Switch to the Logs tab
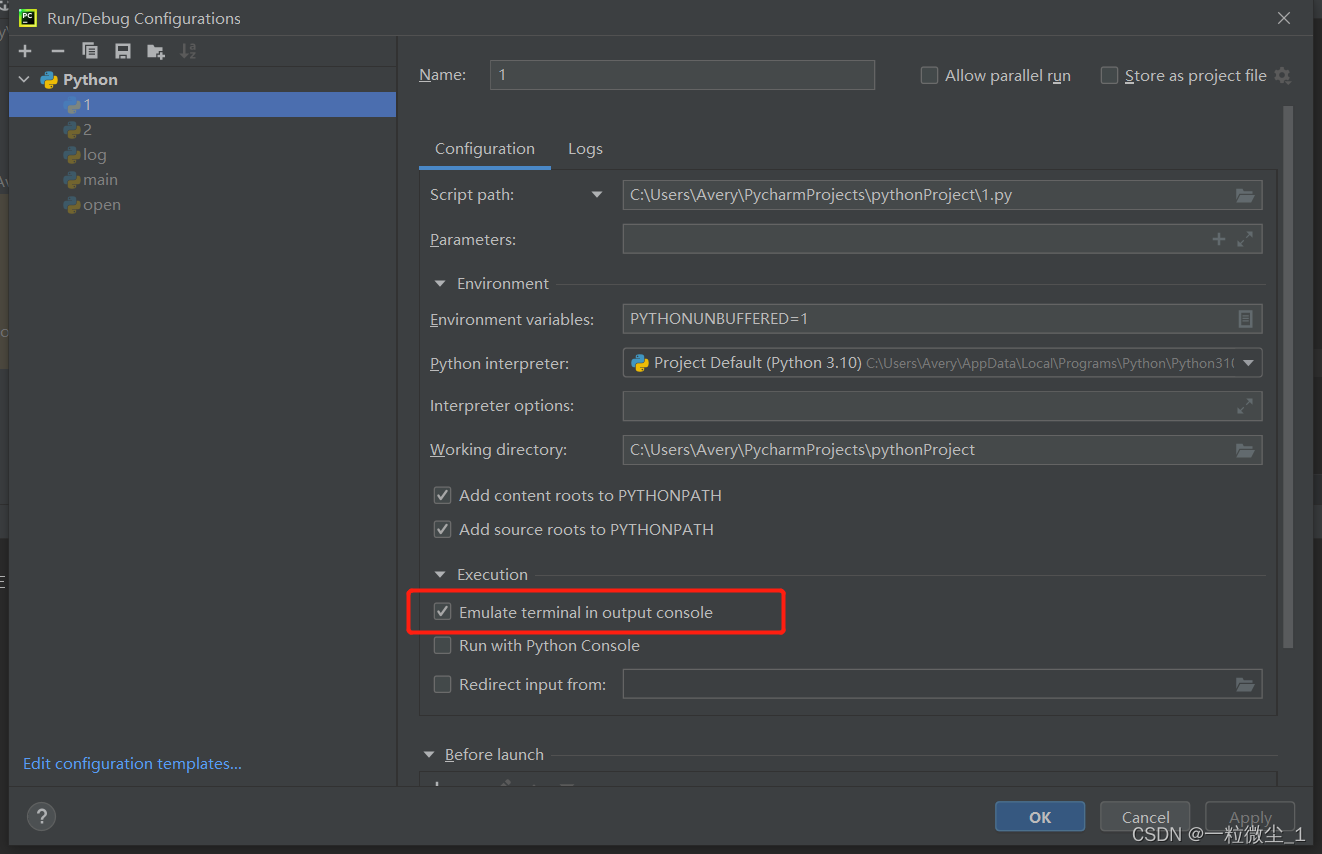The image size is (1322, 854). pos(585,149)
